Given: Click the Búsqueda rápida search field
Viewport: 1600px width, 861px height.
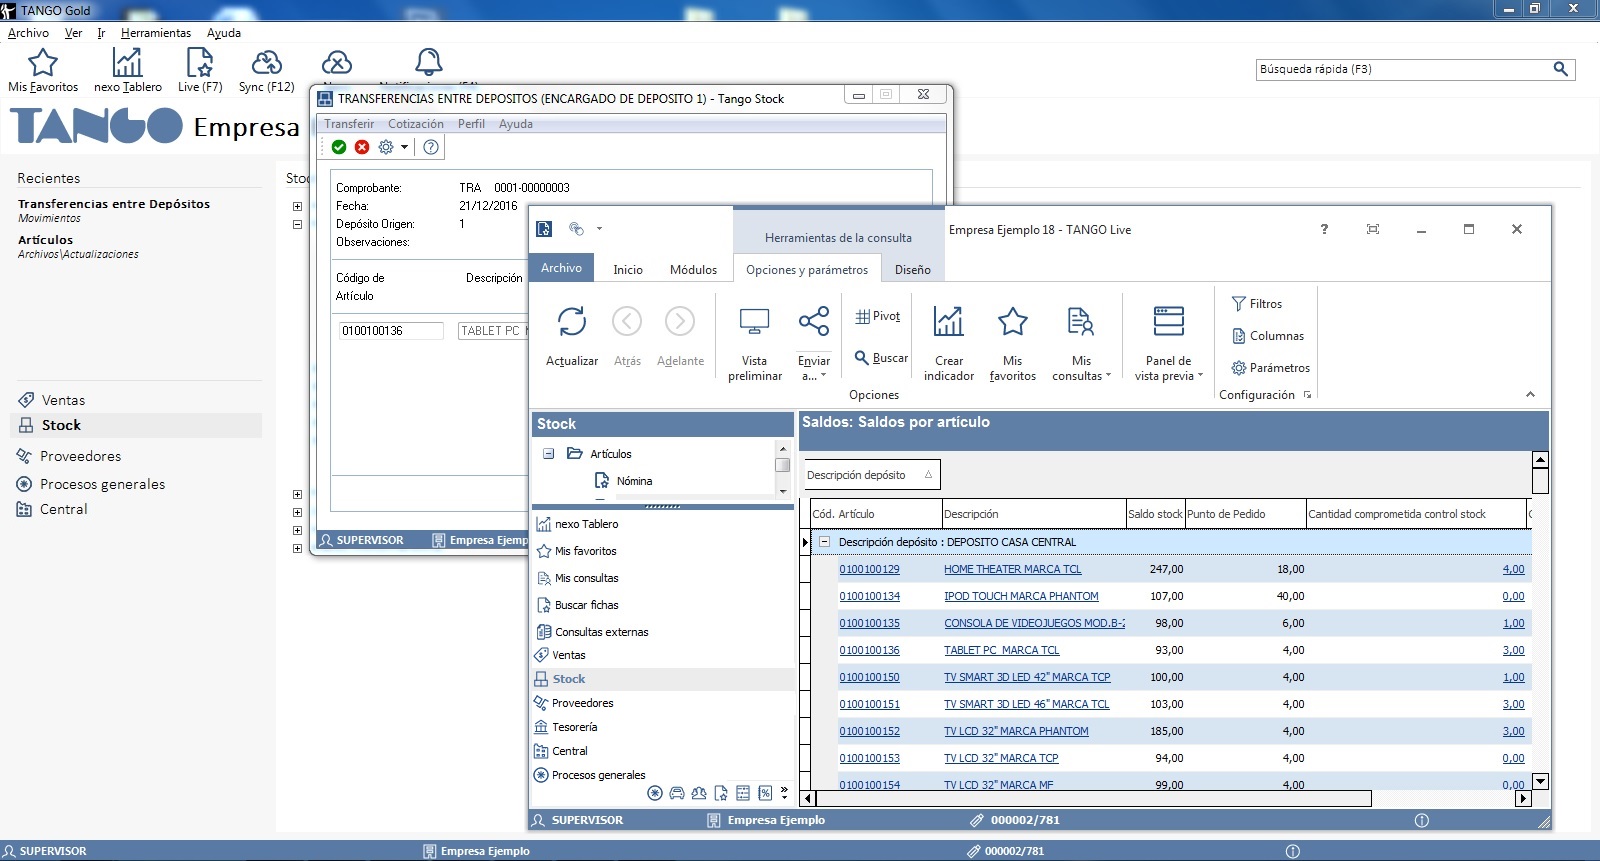Looking at the screenshot, I should click(x=1400, y=69).
